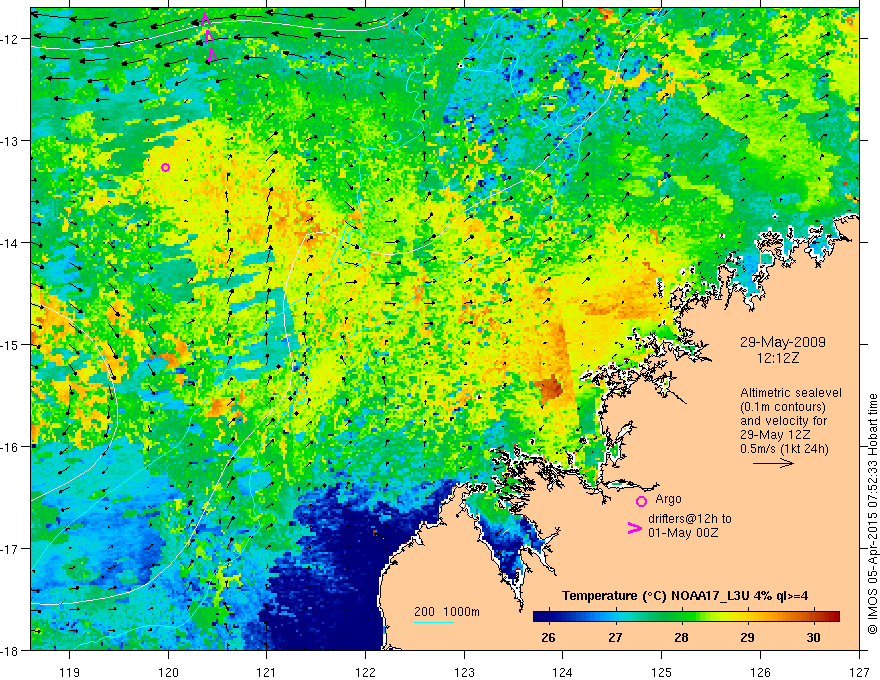The height and width of the screenshot is (680, 880).
Task: Click the longitude axis label "125"
Action: point(662,672)
